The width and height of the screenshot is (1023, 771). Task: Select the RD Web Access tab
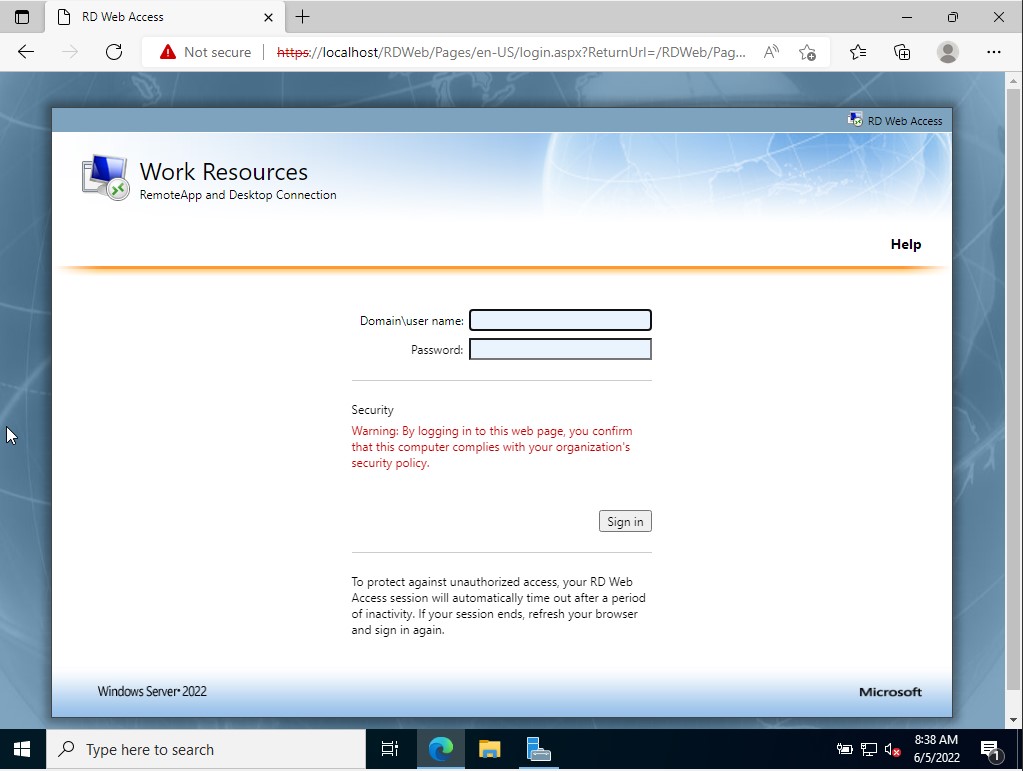(x=164, y=17)
